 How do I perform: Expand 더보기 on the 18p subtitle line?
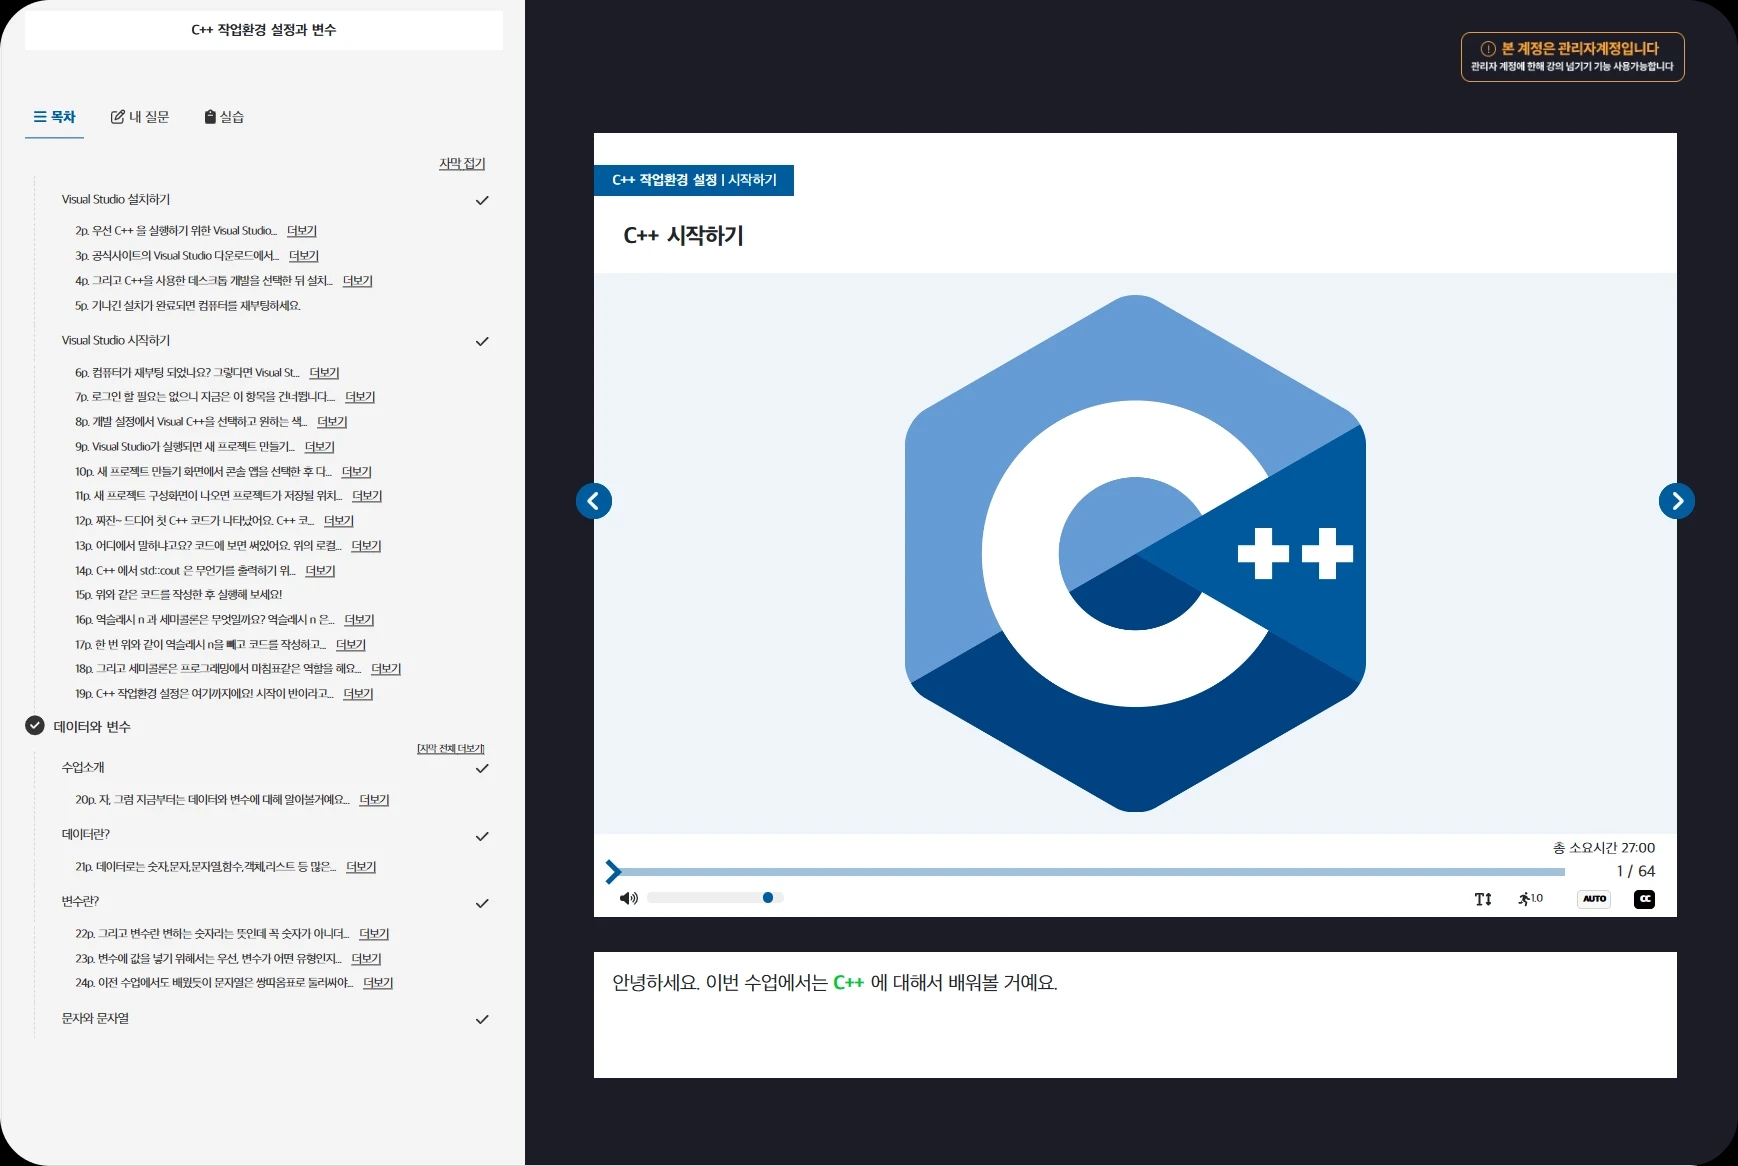click(386, 669)
